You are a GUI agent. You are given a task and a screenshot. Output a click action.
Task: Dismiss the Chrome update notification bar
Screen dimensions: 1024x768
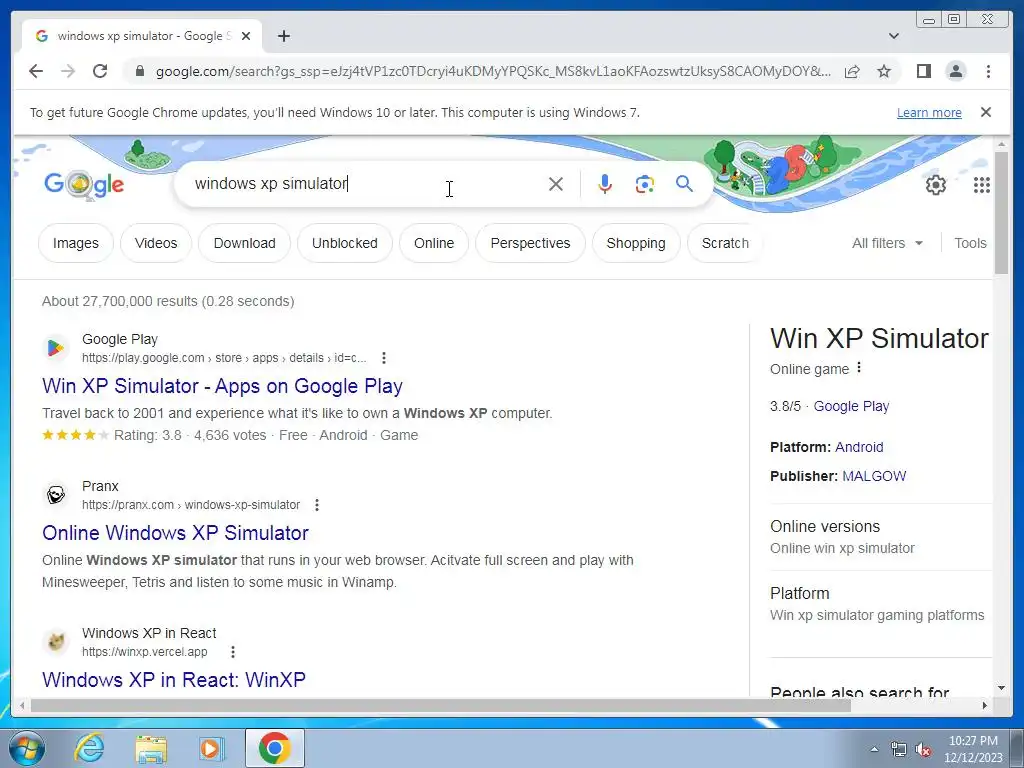click(x=985, y=112)
